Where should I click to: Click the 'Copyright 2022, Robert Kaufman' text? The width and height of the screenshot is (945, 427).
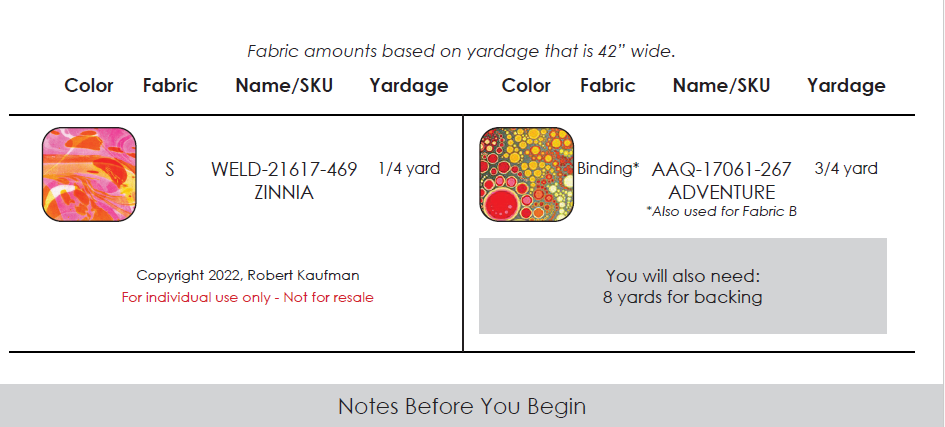pyautogui.click(x=248, y=276)
